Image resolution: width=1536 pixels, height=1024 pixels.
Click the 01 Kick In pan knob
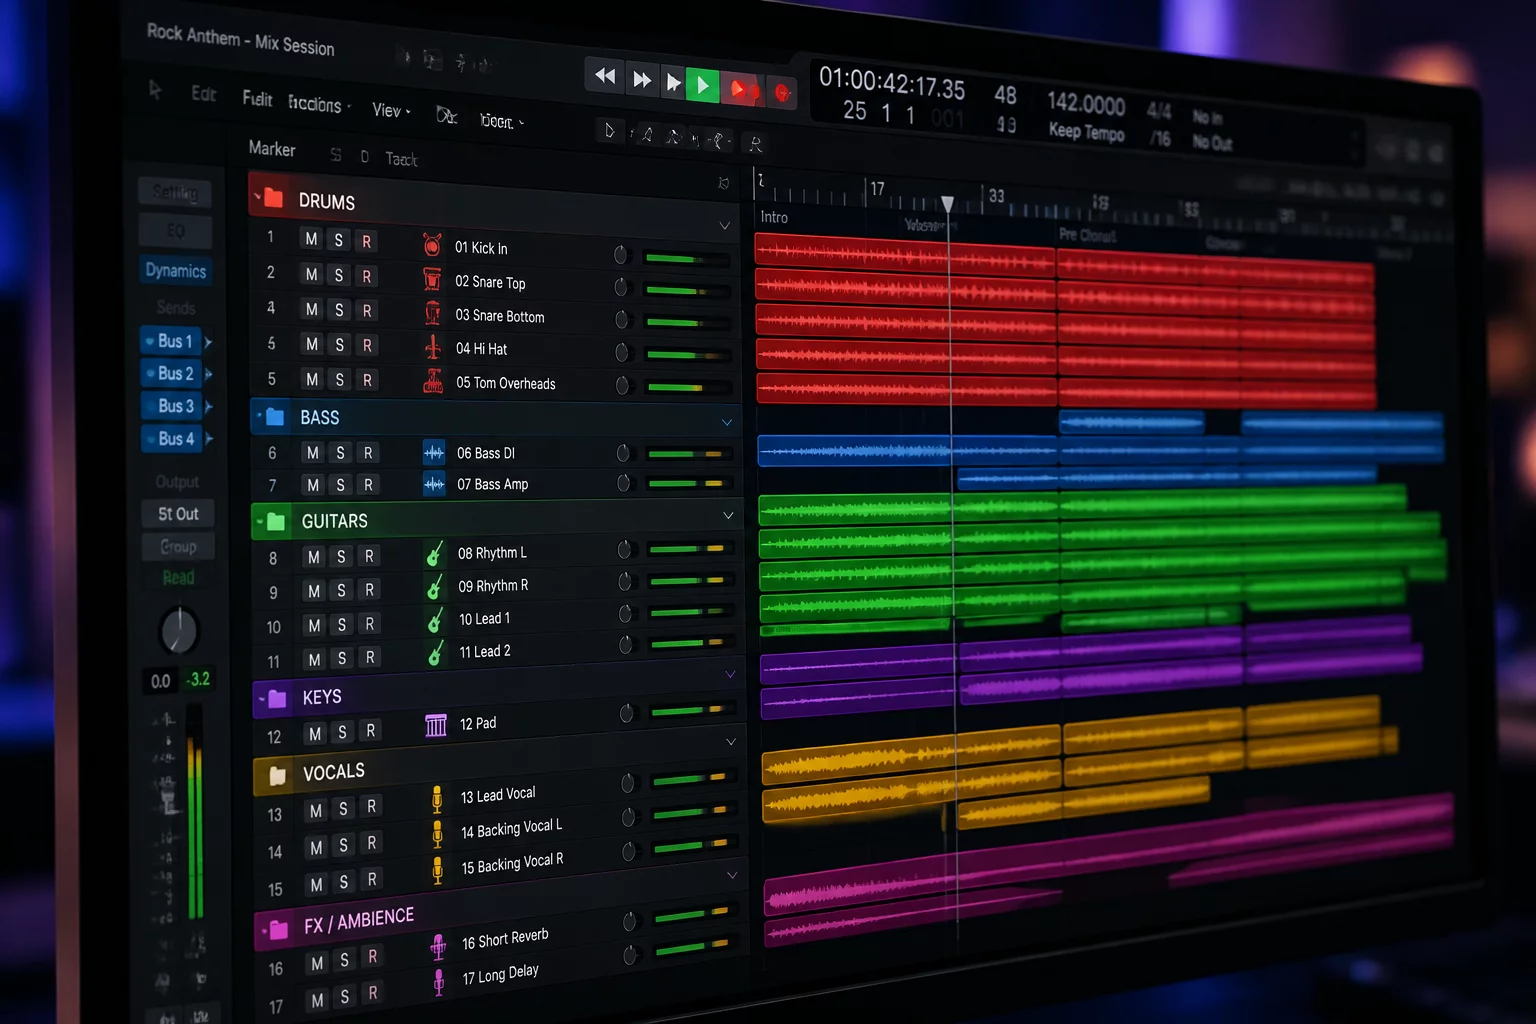pos(620,255)
